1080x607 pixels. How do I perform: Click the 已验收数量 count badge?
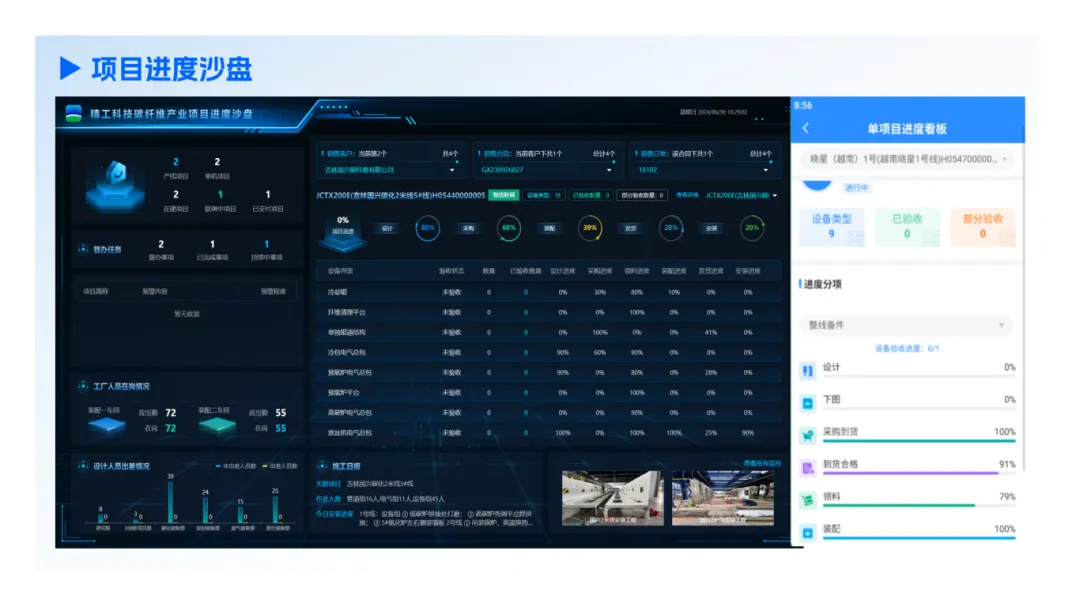pyautogui.click(x=590, y=196)
